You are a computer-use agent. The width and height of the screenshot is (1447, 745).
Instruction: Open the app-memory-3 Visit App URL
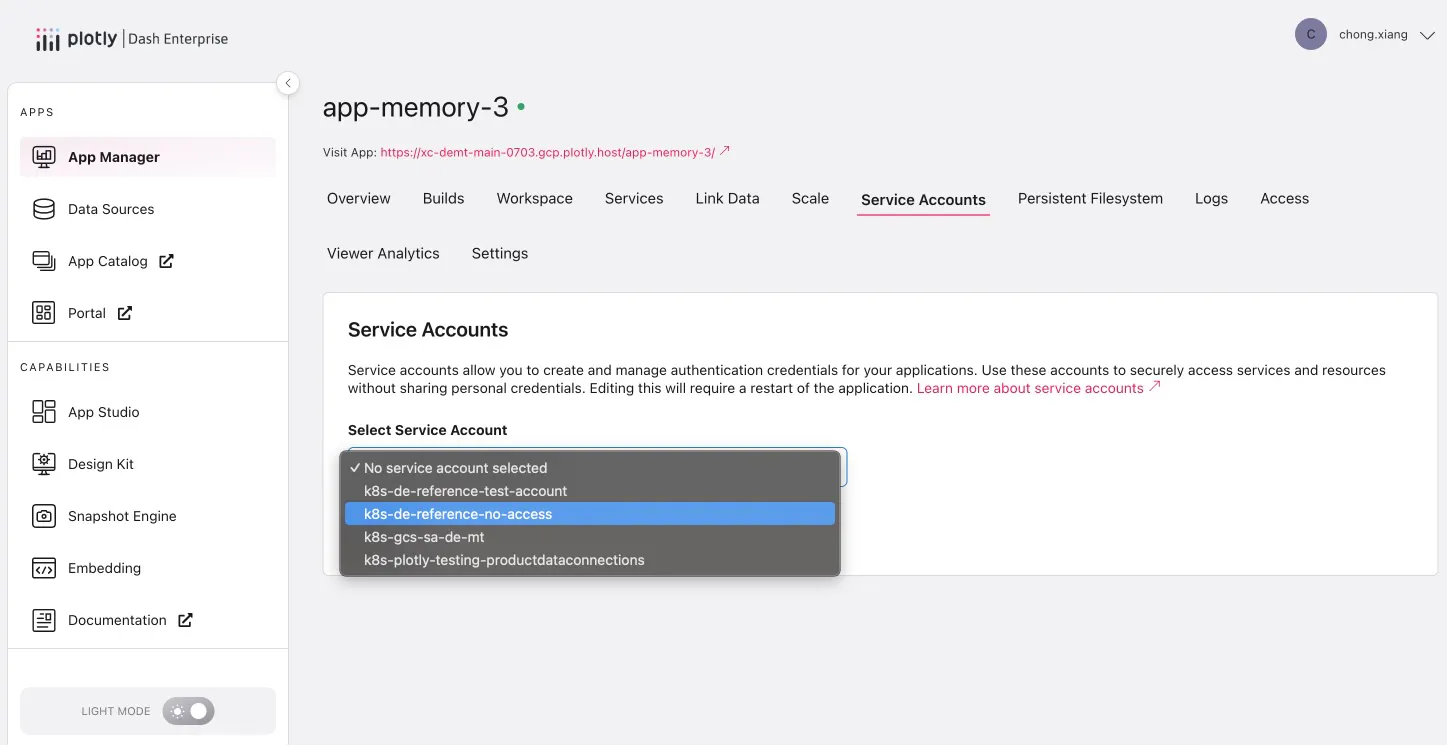coord(548,152)
